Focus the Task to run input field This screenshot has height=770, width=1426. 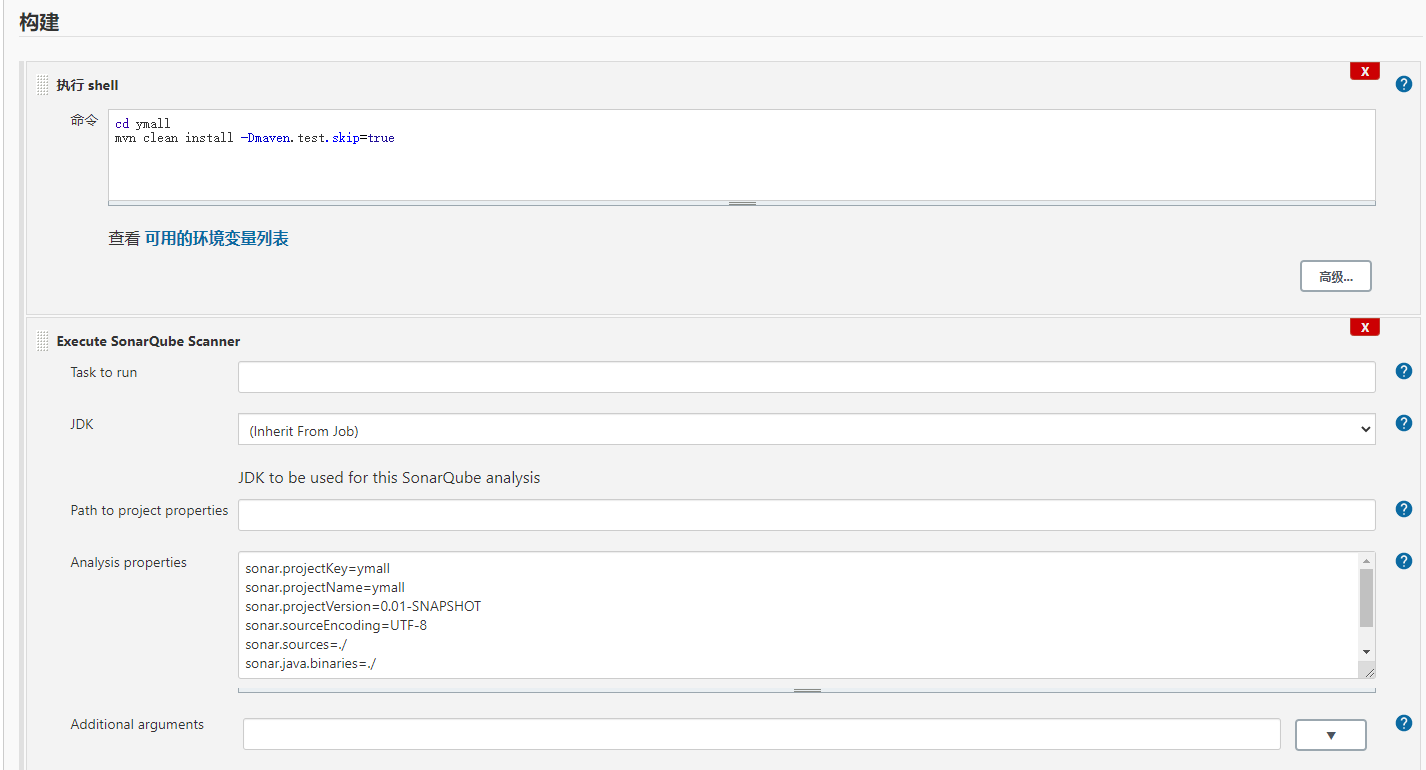coord(806,377)
